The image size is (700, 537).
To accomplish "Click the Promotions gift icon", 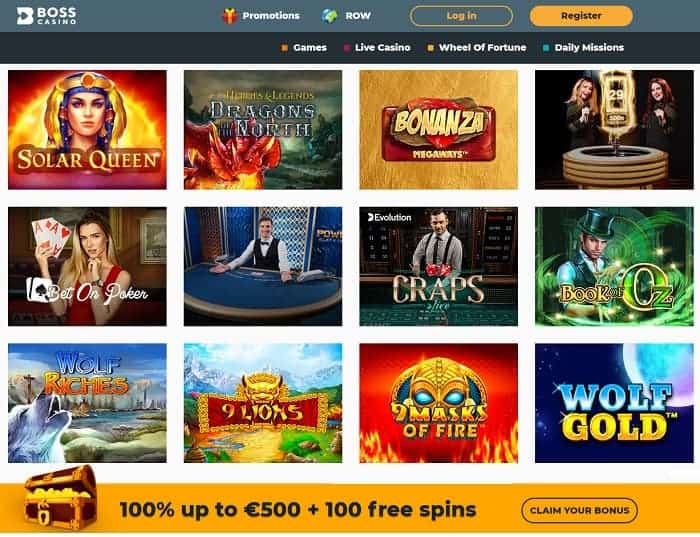I will click(x=229, y=16).
